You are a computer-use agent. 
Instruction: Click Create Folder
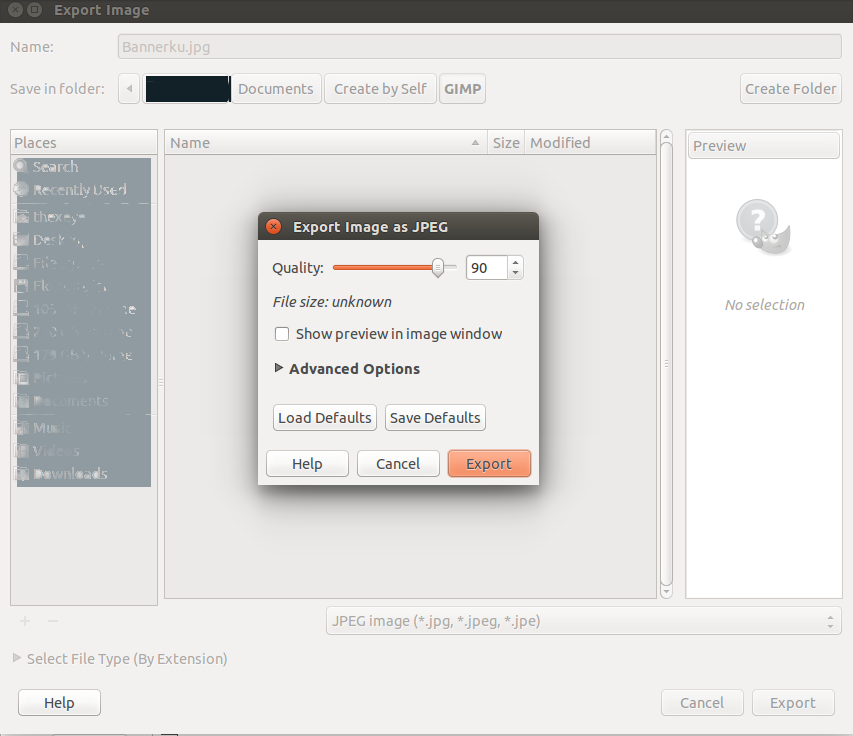790,88
